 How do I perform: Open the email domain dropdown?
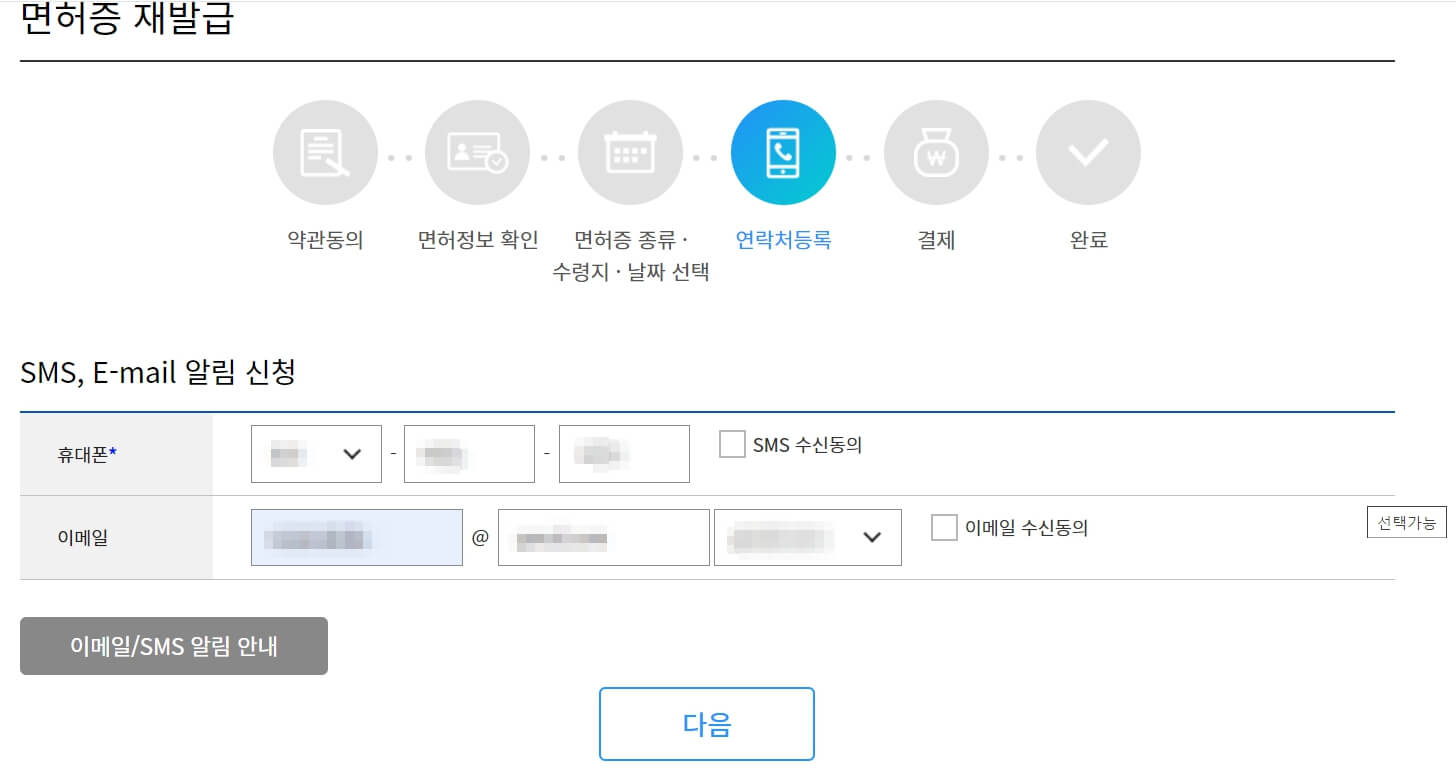coord(808,537)
